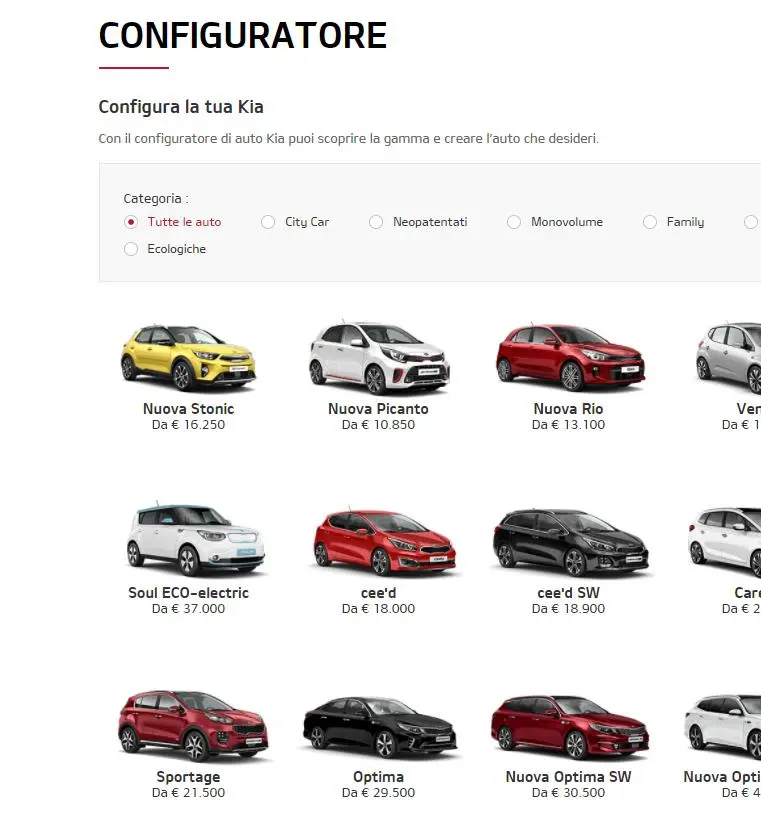Open the Sportage model name link

point(188,777)
